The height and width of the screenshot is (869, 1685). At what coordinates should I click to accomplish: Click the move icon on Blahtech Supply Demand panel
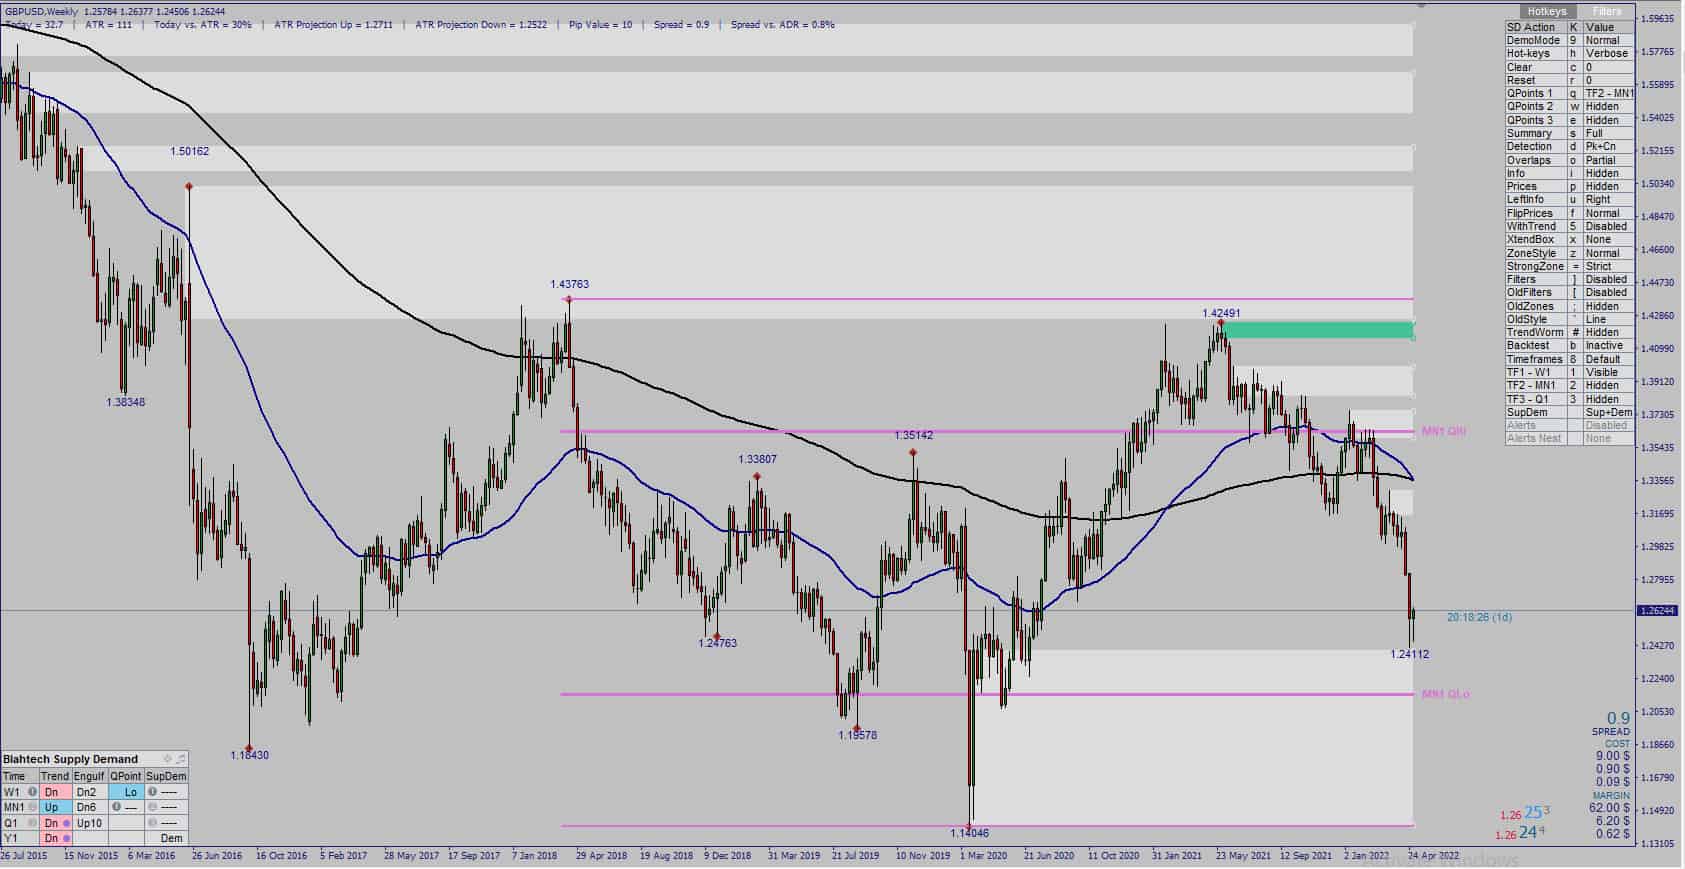pos(167,759)
